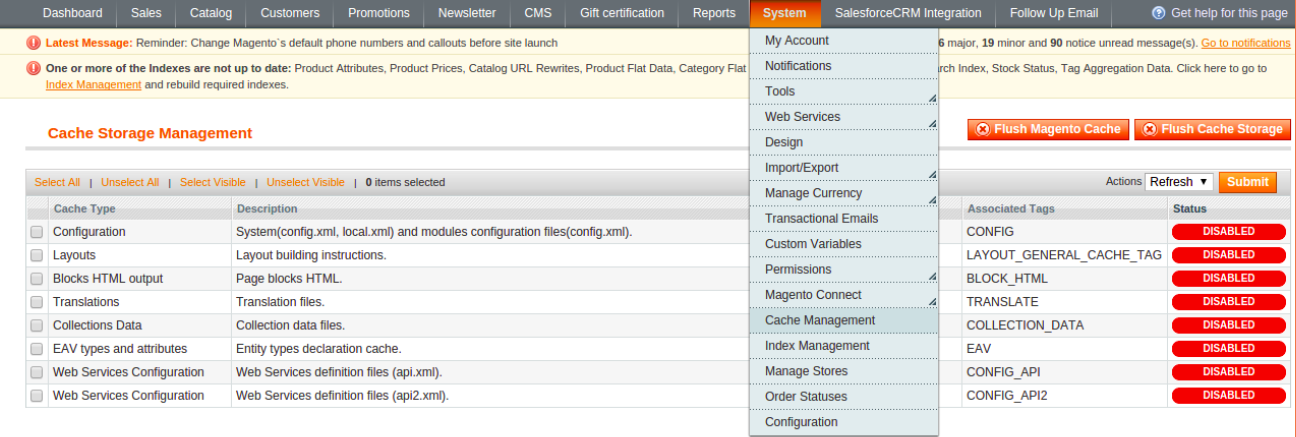The width and height of the screenshot is (1296, 437).
Task: Click the Select Visible link
Action: [x=213, y=182]
